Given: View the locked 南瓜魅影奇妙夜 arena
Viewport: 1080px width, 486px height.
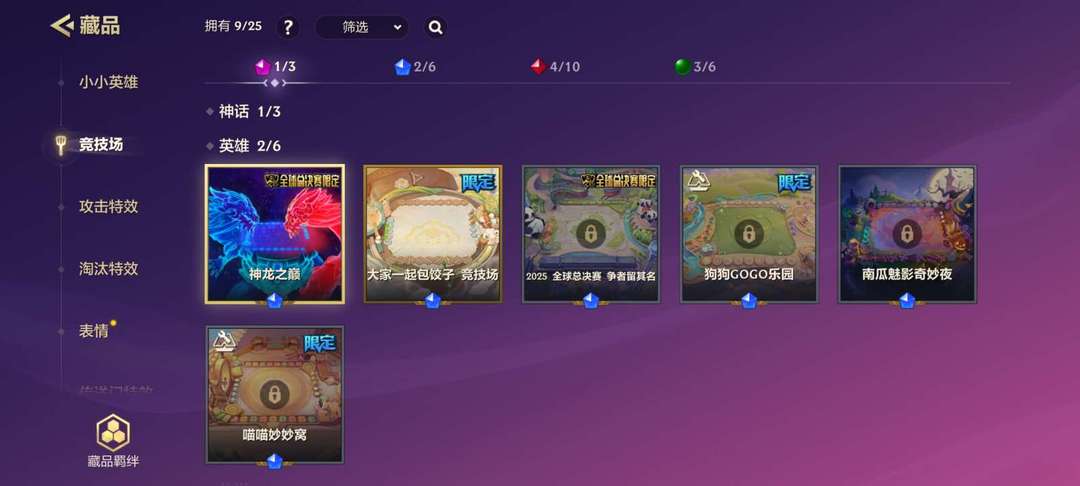Looking at the screenshot, I should click(x=907, y=234).
